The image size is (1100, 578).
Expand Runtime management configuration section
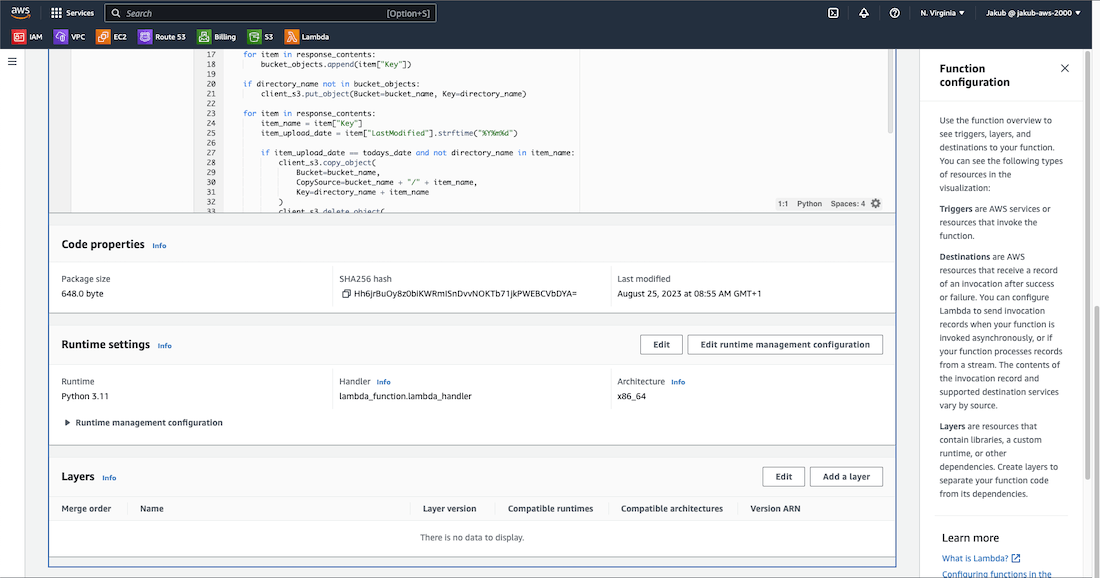pyautogui.click(x=67, y=423)
